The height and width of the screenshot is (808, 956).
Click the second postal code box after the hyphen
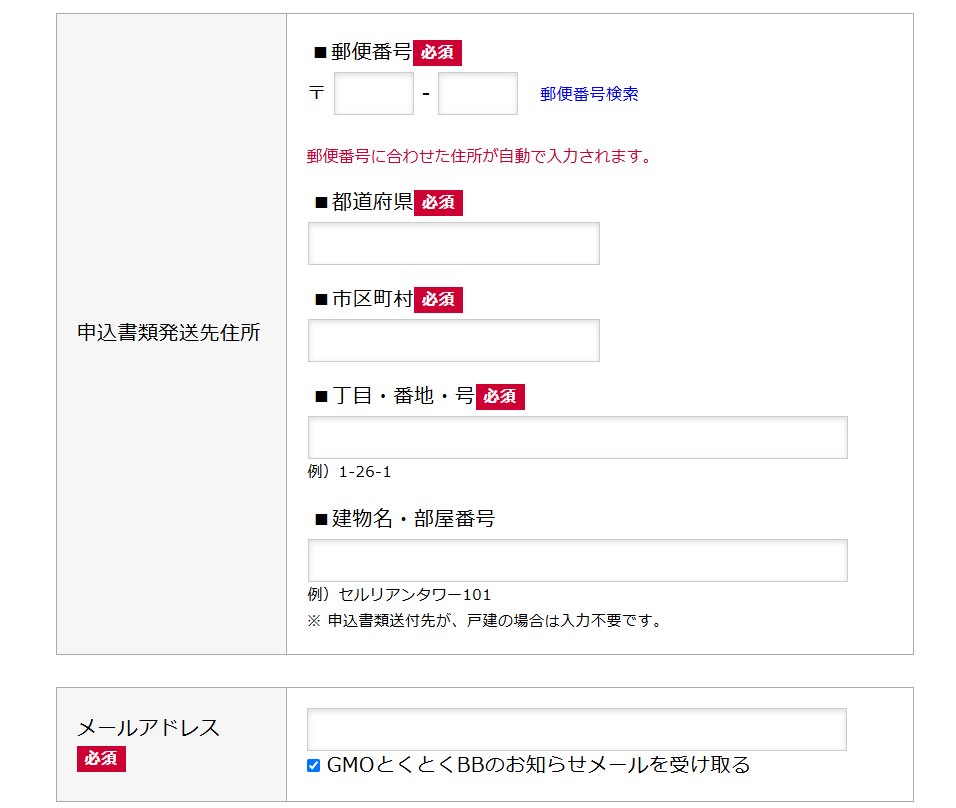click(x=477, y=94)
